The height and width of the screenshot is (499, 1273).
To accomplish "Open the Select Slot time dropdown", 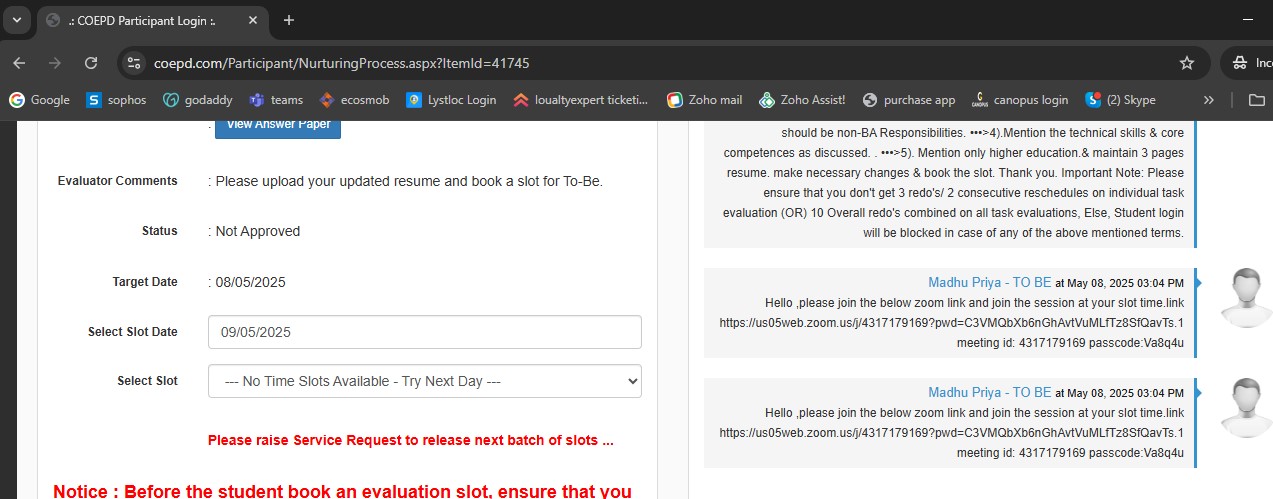I will point(424,381).
